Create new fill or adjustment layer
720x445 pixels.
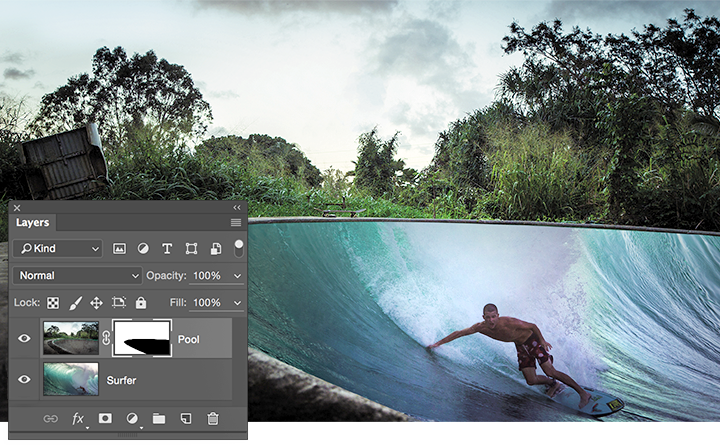coord(132,419)
